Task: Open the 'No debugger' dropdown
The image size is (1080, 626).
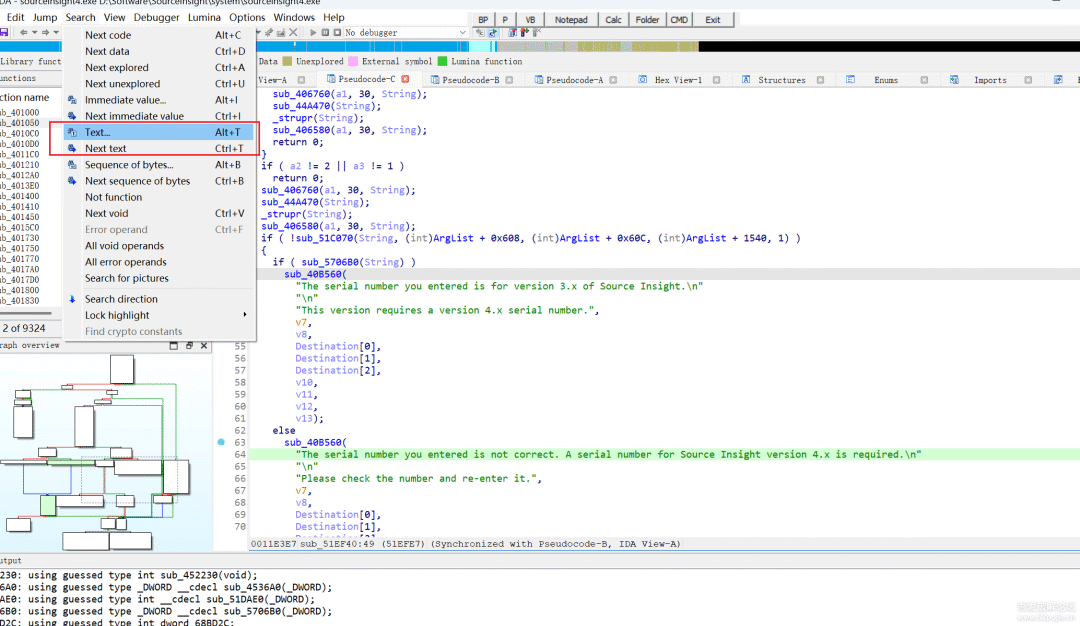Action: click(462, 33)
